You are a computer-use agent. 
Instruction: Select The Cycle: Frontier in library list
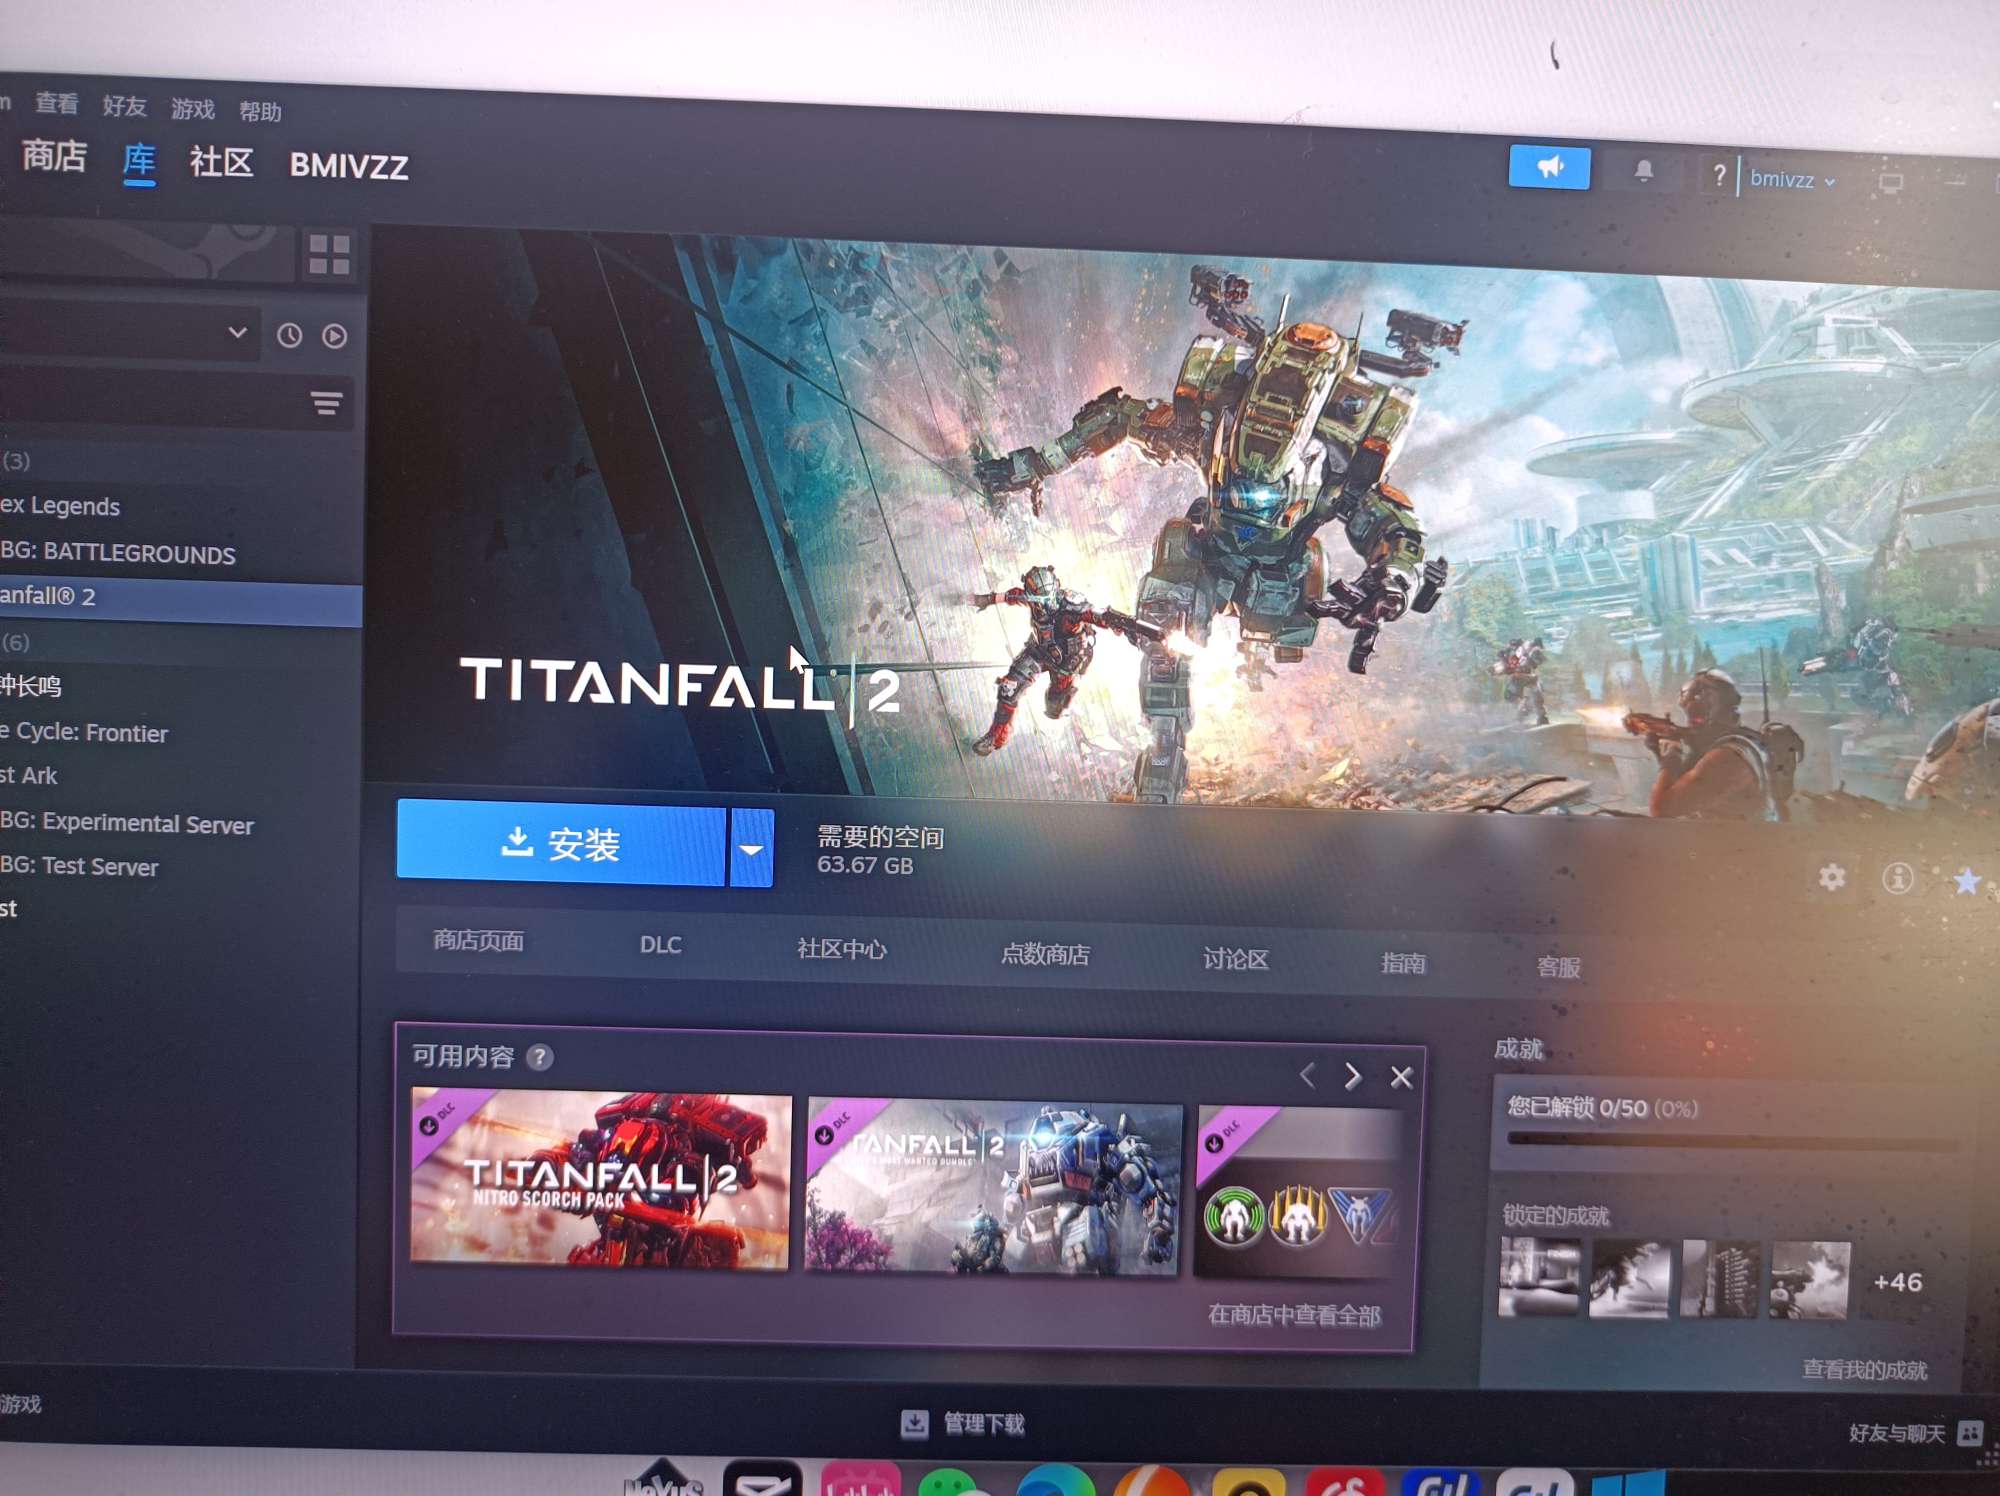(x=180, y=733)
